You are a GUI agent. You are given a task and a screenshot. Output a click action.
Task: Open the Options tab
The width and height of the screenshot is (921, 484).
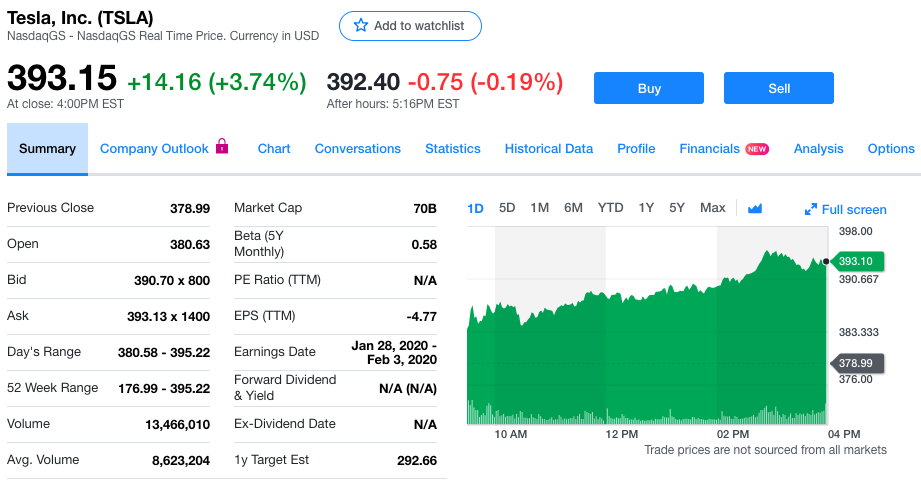[890, 149]
